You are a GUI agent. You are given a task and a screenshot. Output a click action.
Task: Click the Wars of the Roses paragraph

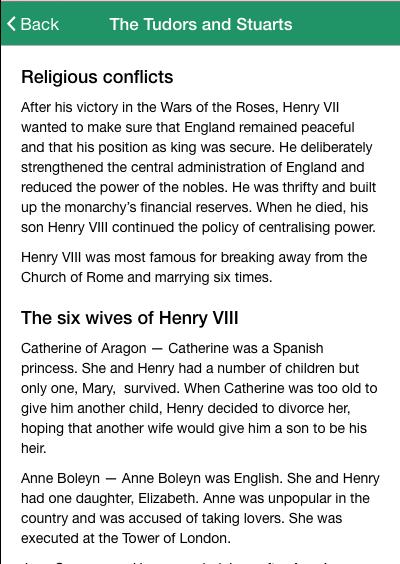click(x=199, y=167)
